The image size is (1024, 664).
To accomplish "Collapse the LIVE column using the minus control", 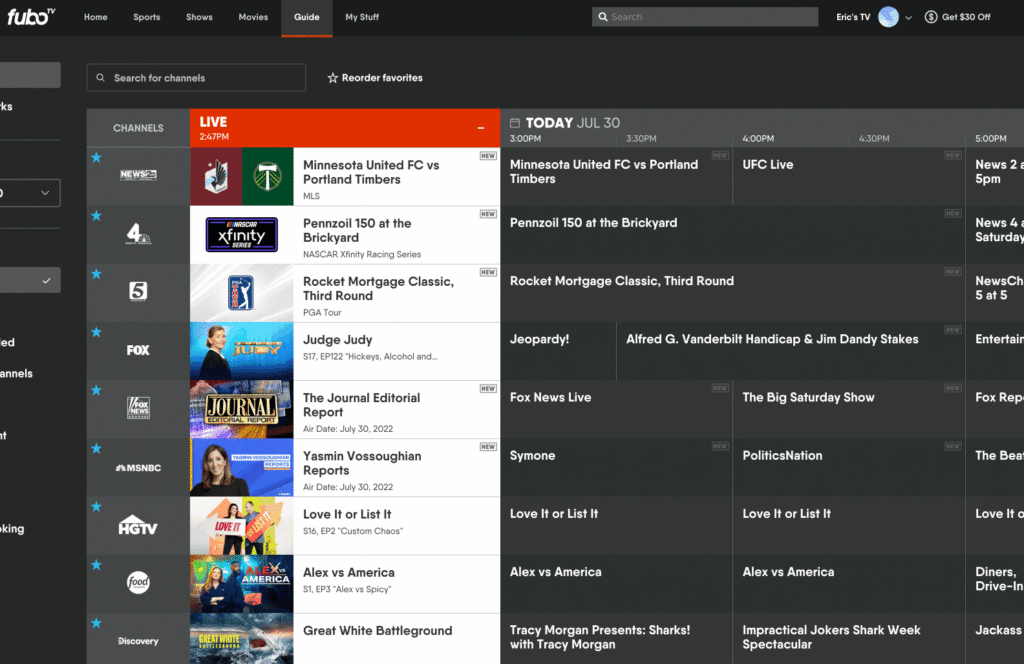I will tap(481, 128).
